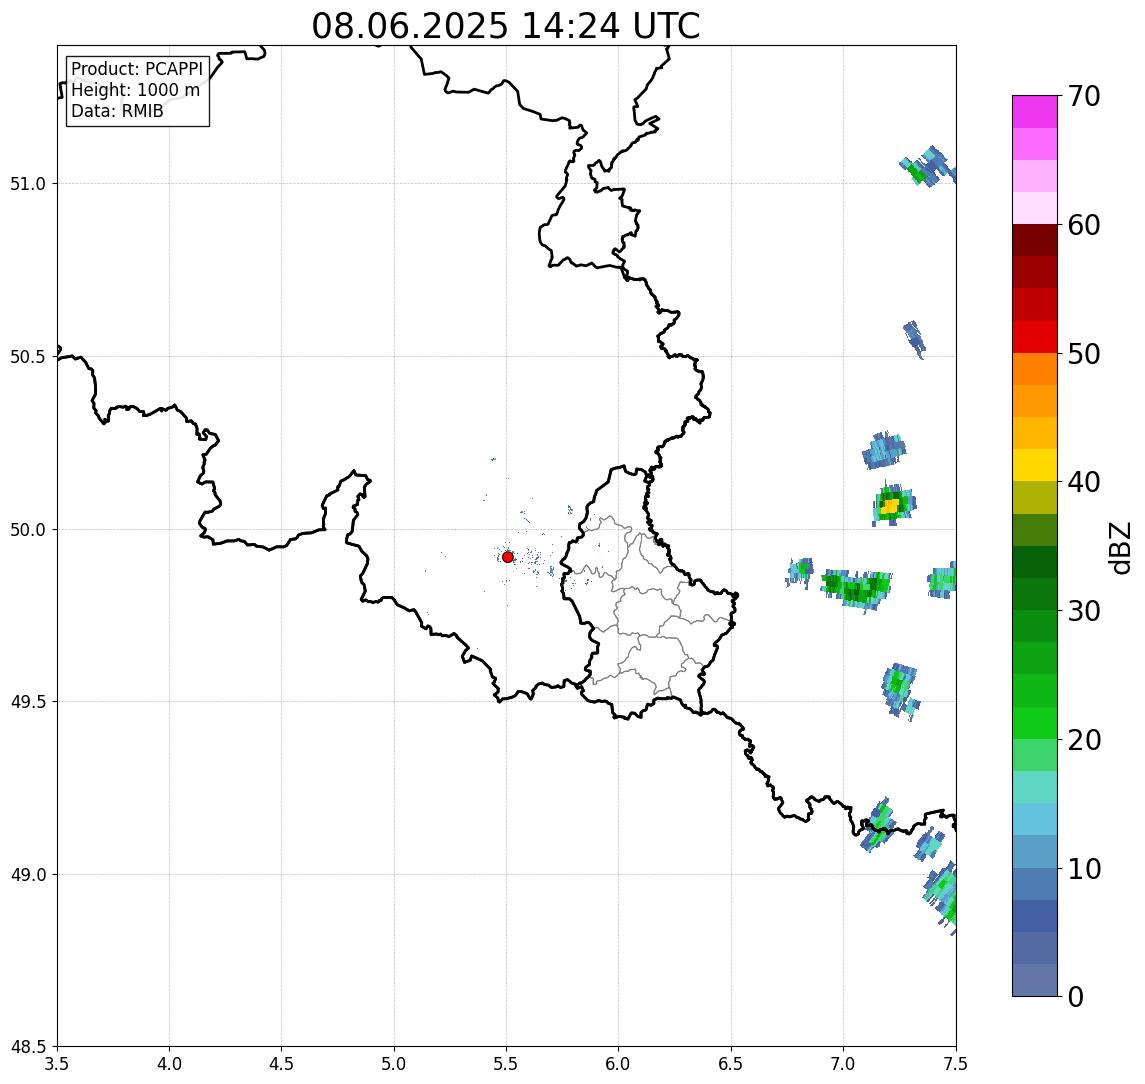This screenshot has height=1084, width=1145.
Task: Click the colorbar tick label 40
Action: point(1084,483)
